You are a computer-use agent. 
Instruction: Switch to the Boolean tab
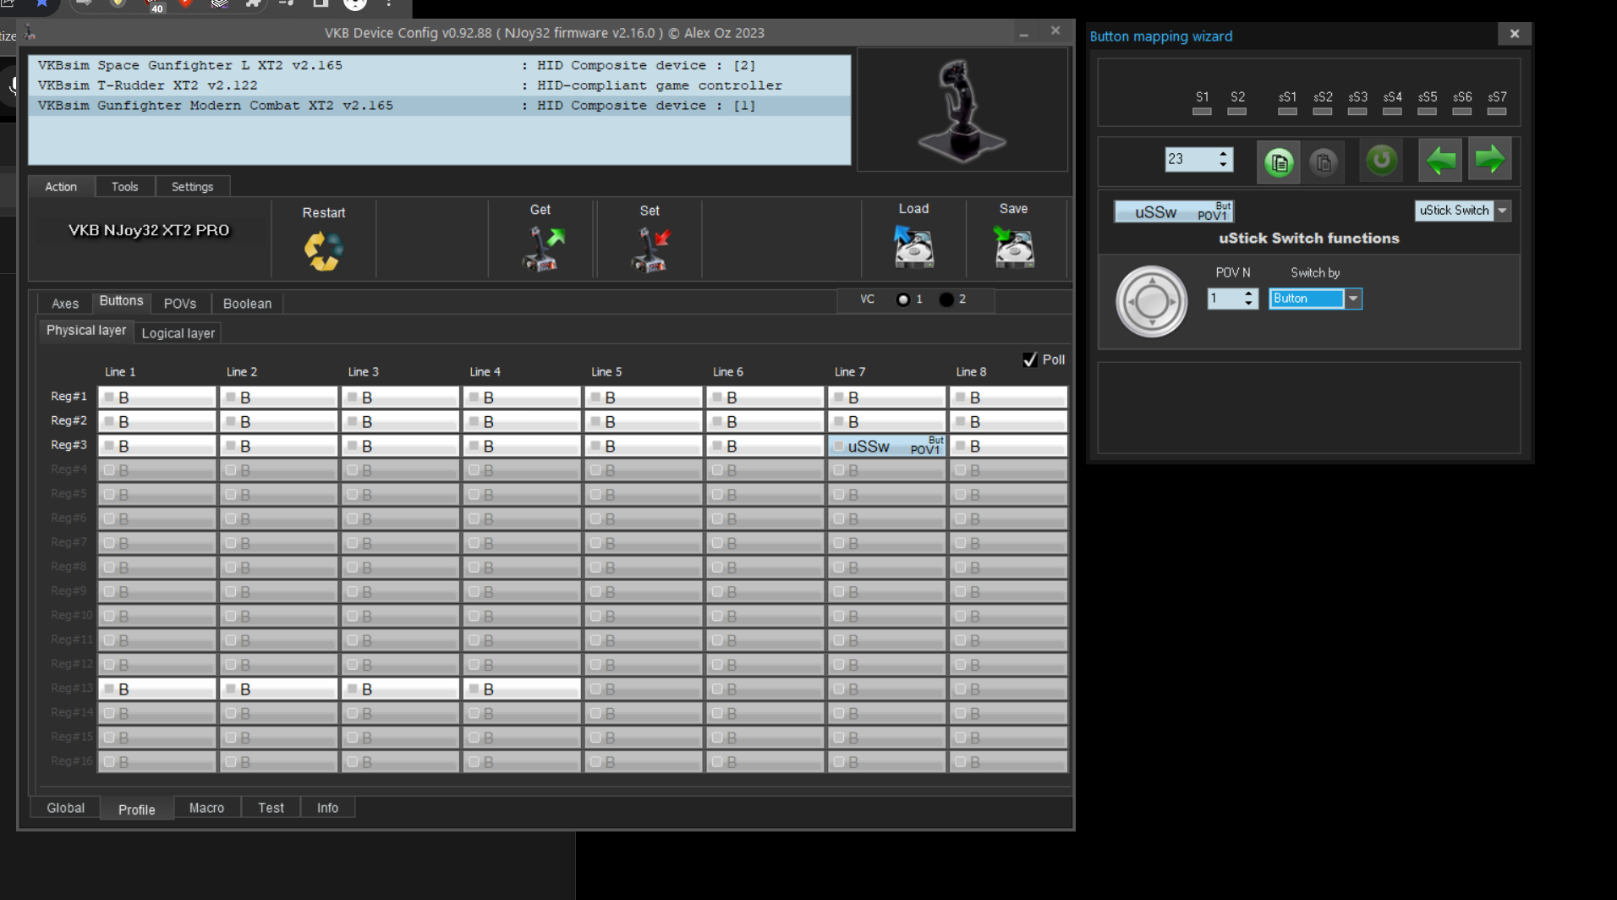pyautogui.click(x=247, y=304)
